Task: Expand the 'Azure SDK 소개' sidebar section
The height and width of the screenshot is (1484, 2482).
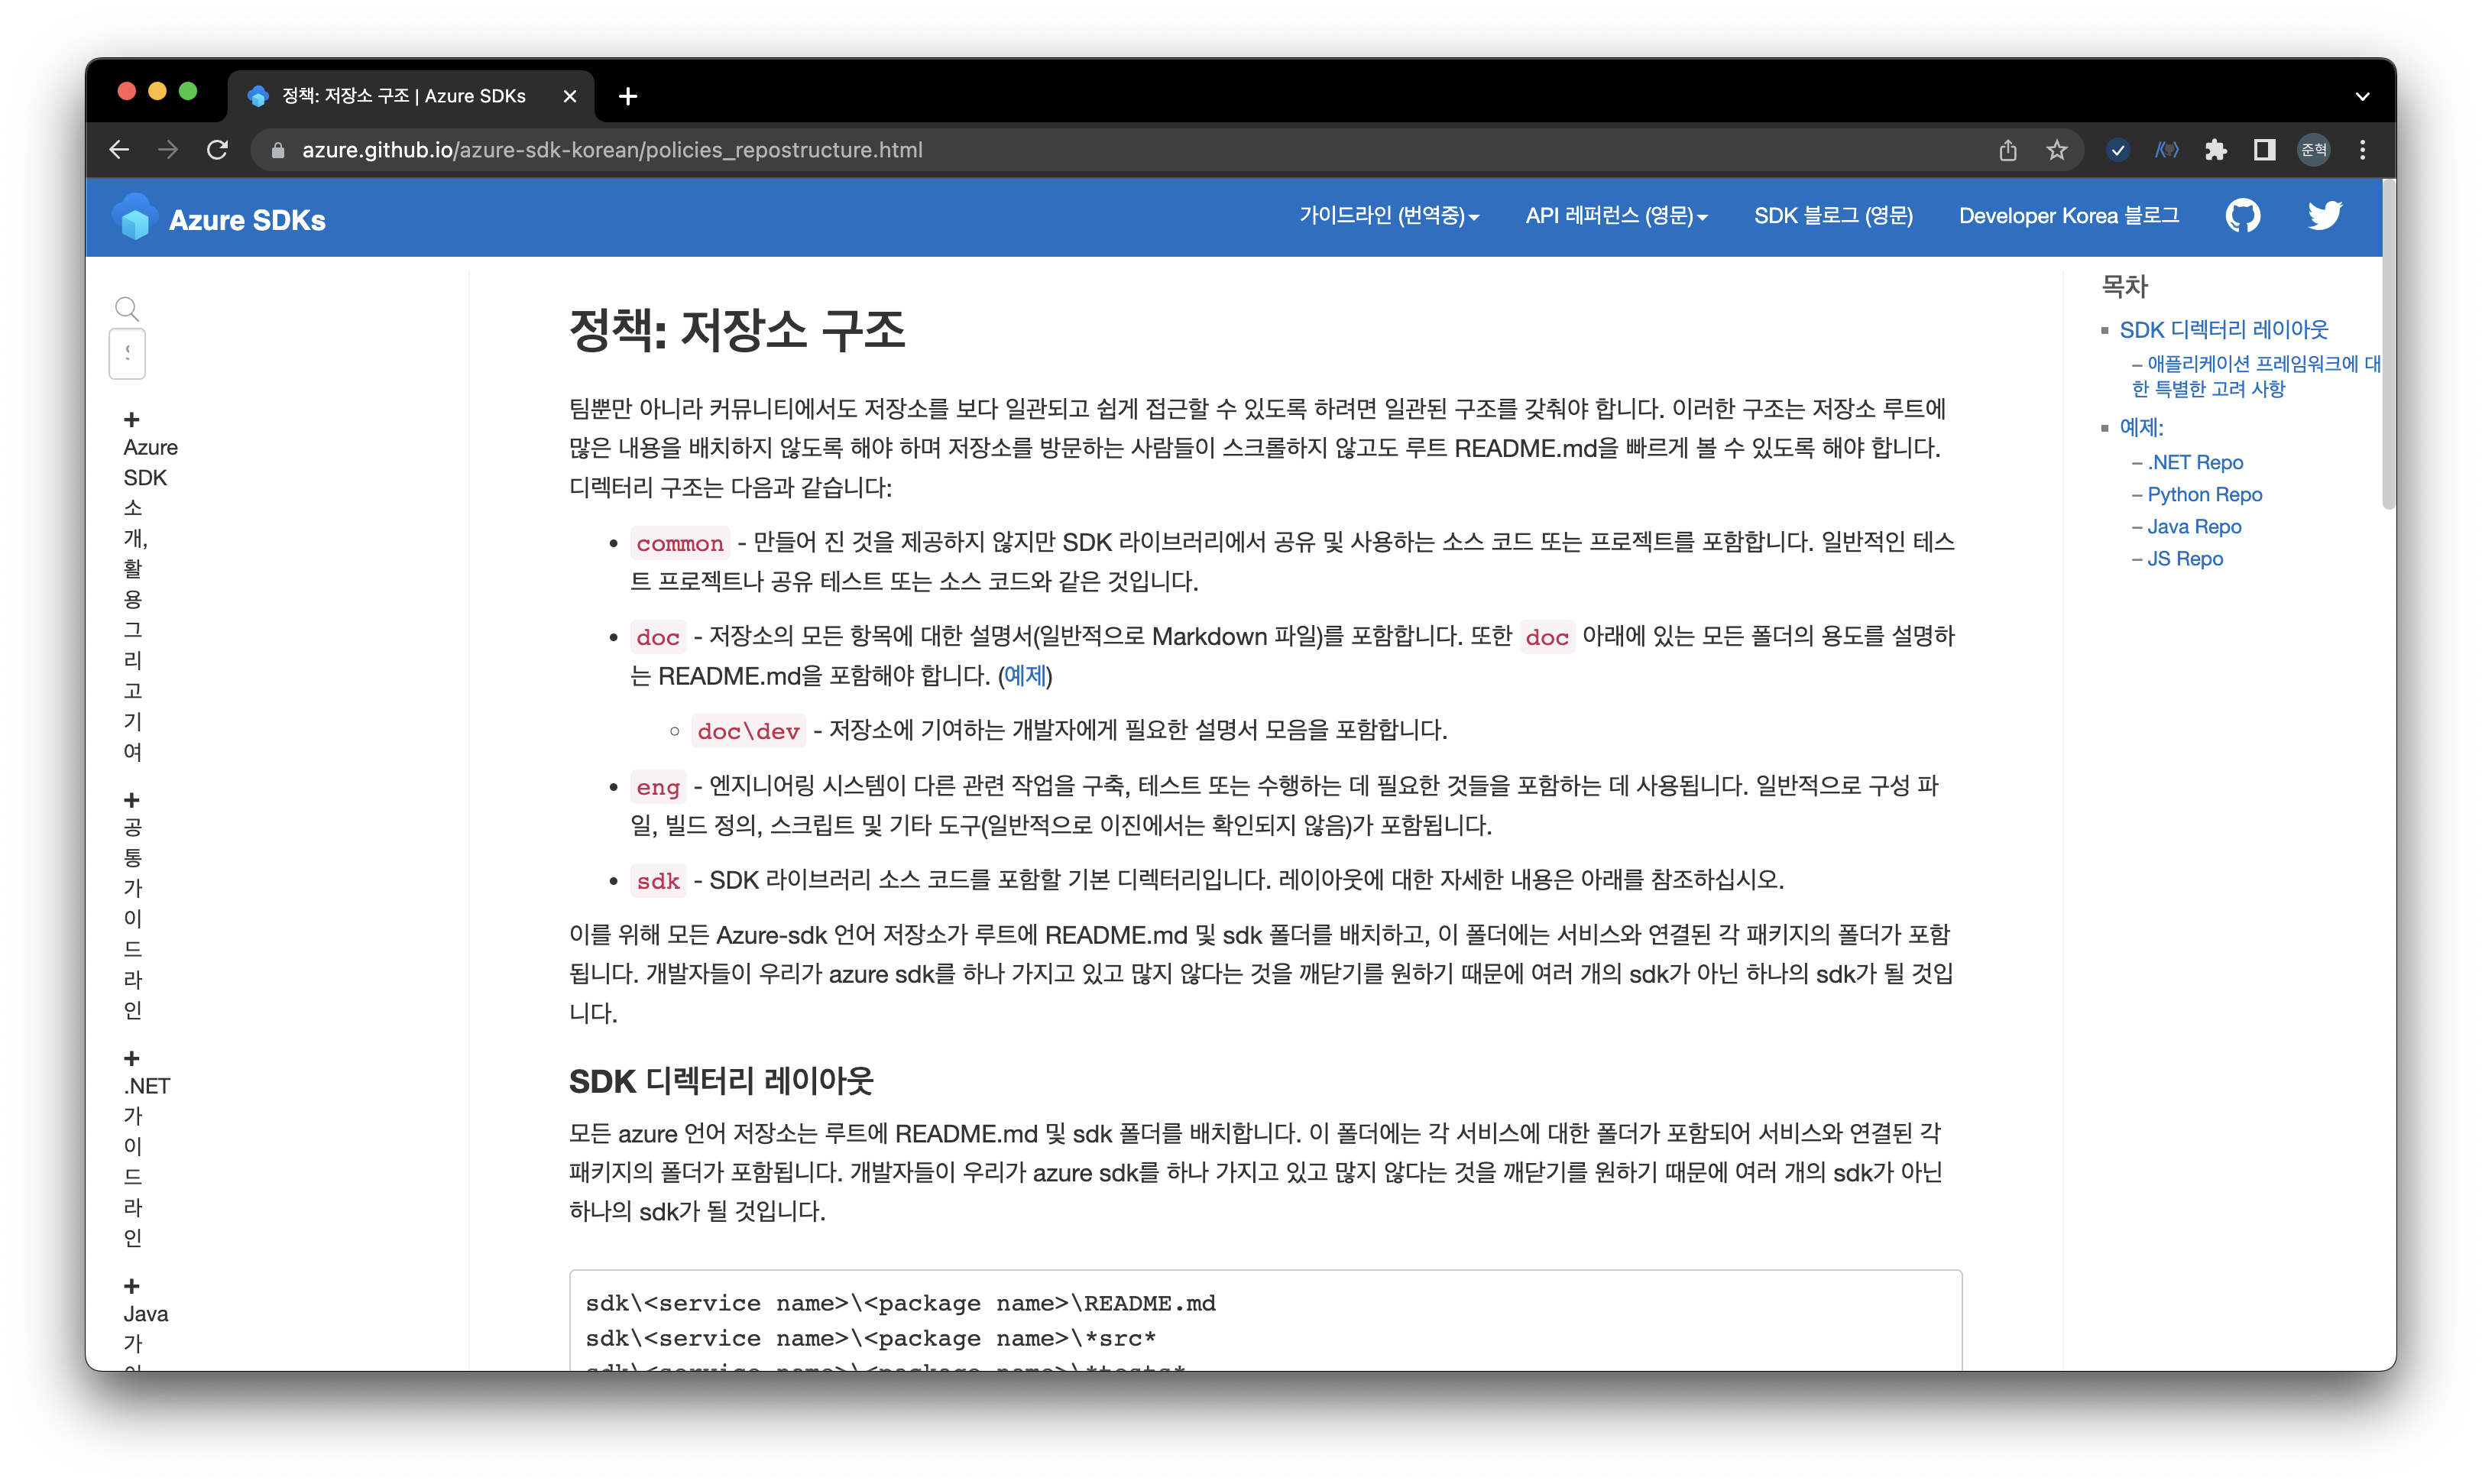Action: point(131,420)
